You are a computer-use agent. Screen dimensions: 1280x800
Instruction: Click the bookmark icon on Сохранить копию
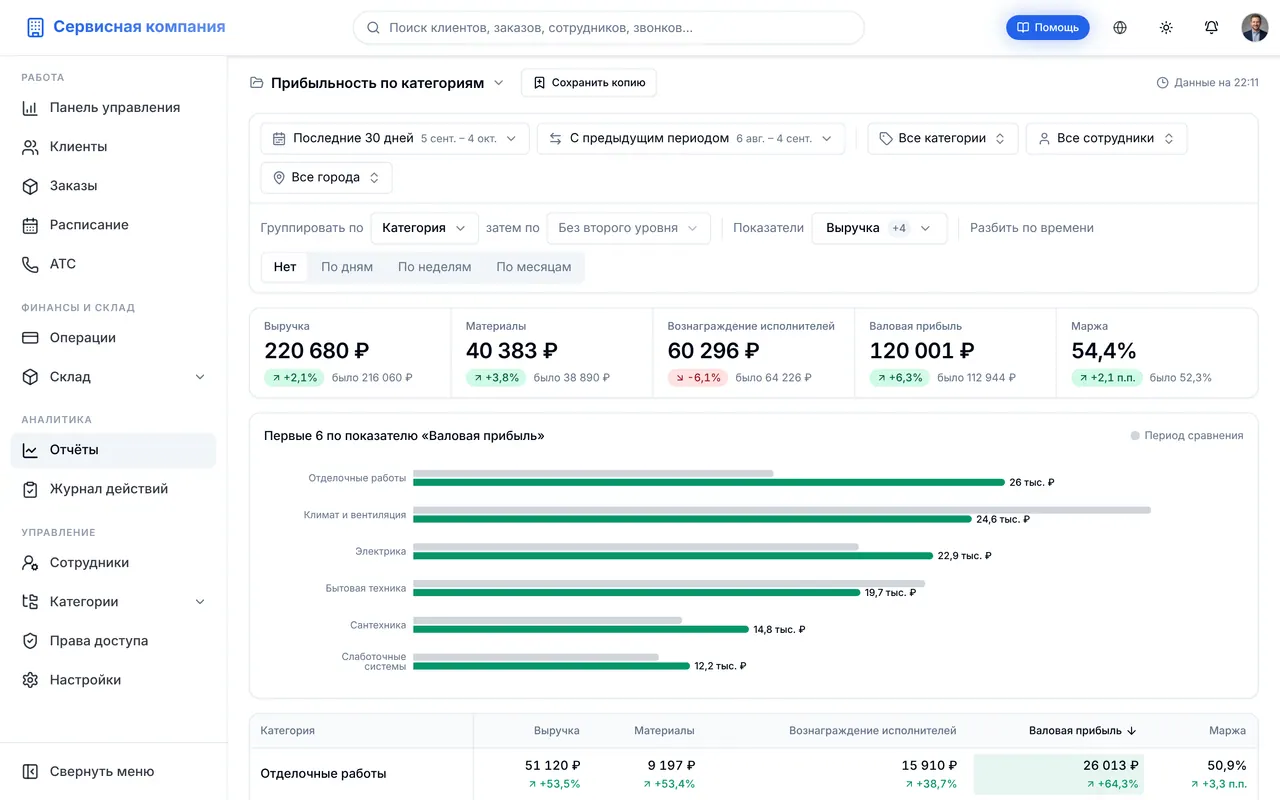pyautogui.click(x=539, y=83)
